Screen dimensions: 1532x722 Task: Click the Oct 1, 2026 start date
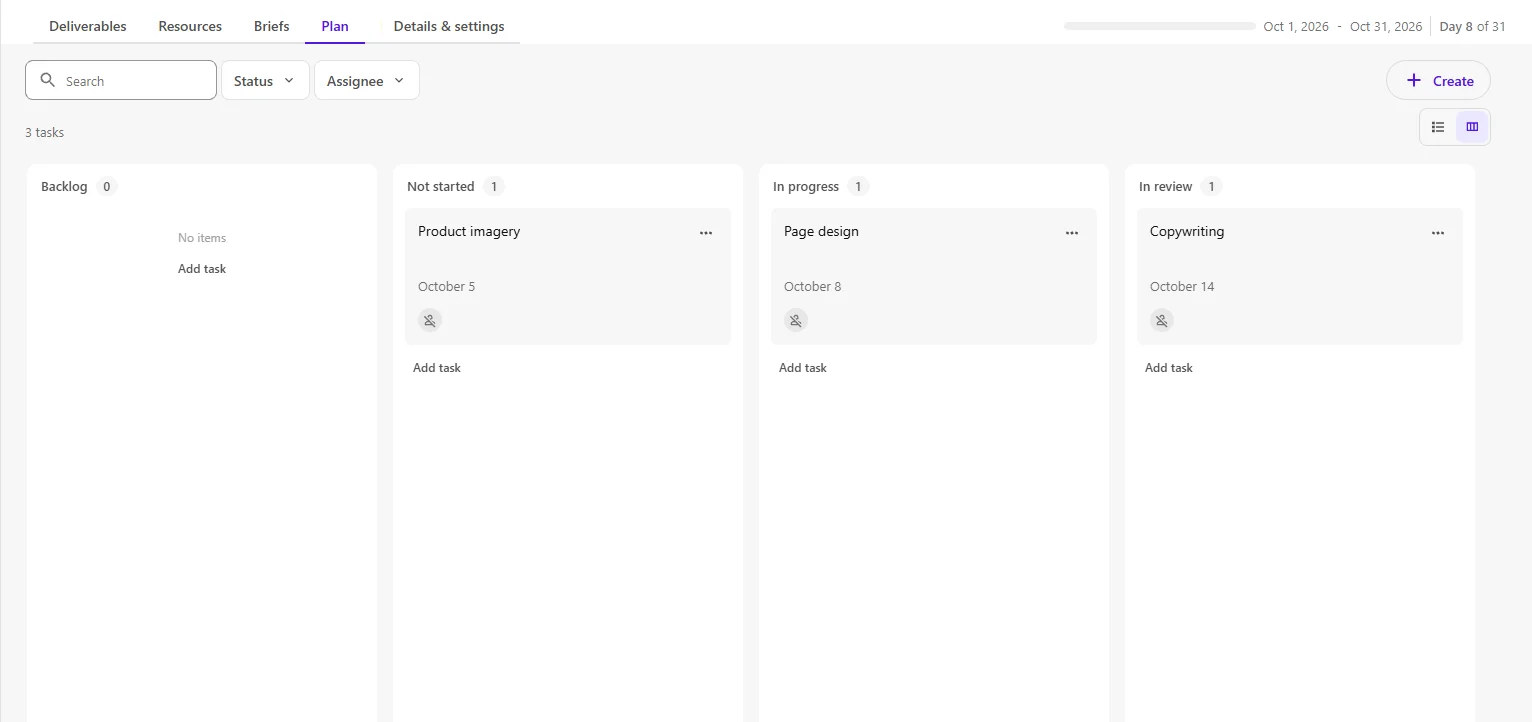point(1296,26)
